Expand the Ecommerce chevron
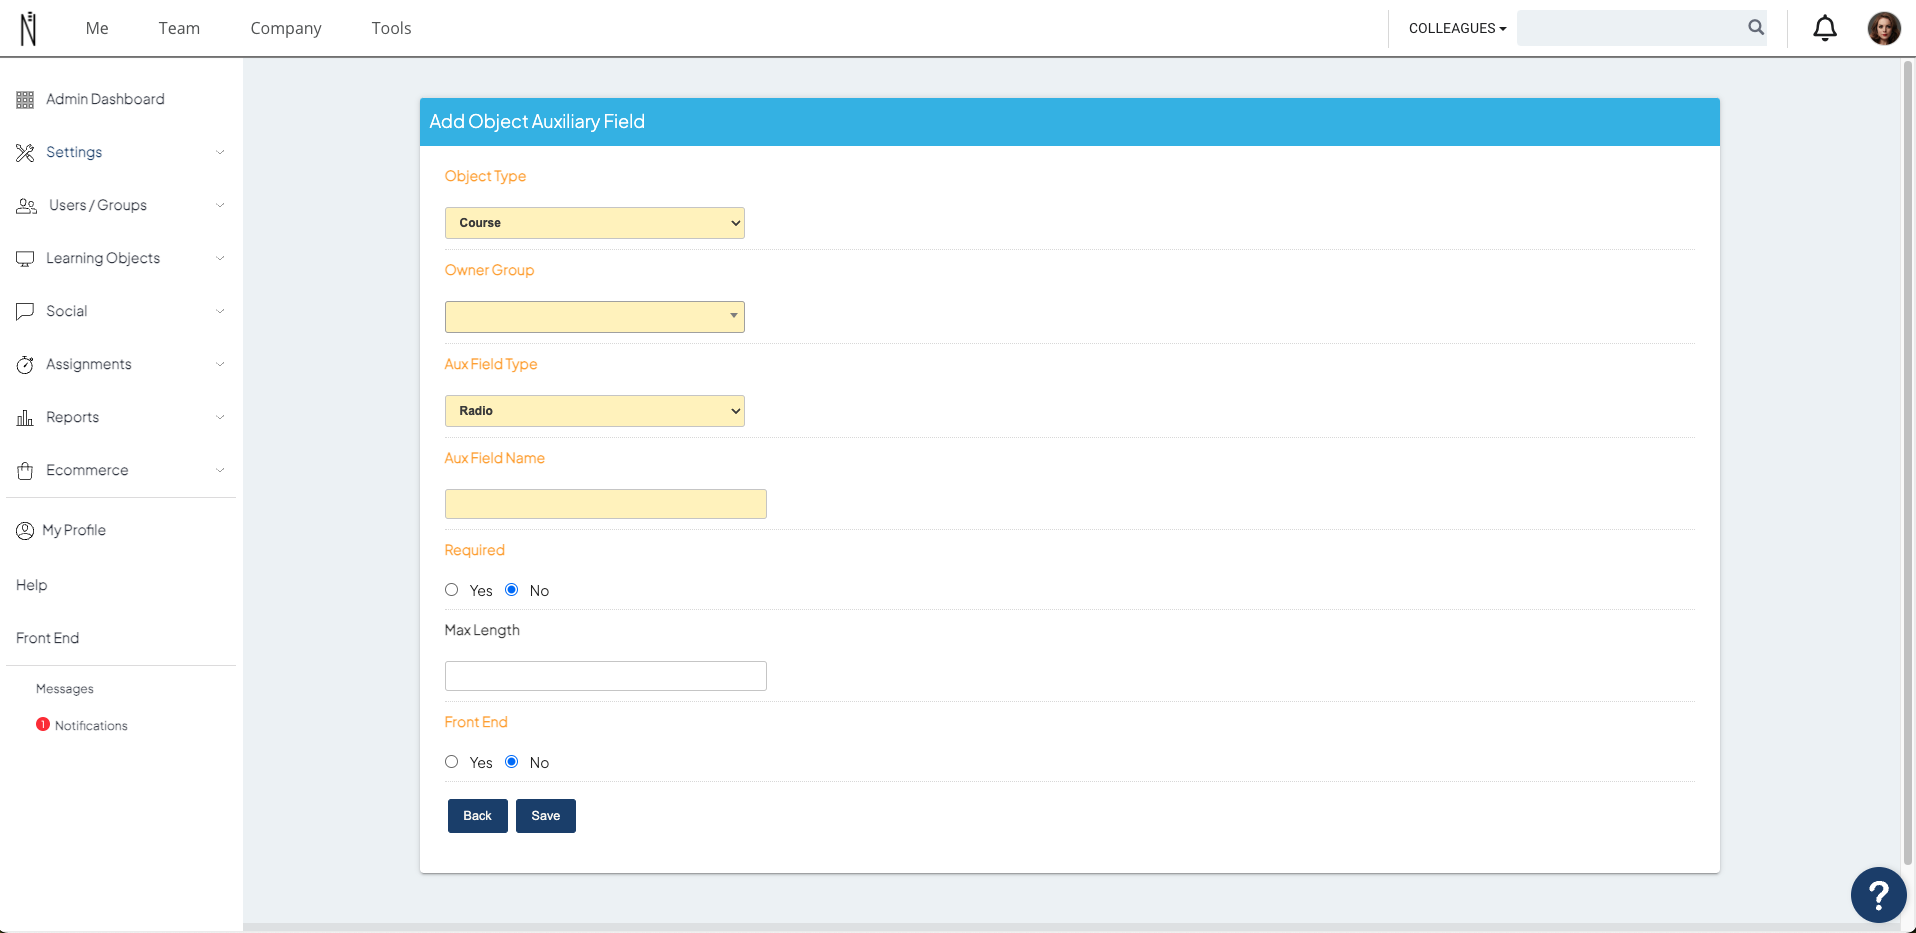The height and width of the screenshot is (933, 1916). tap(220, 470)
